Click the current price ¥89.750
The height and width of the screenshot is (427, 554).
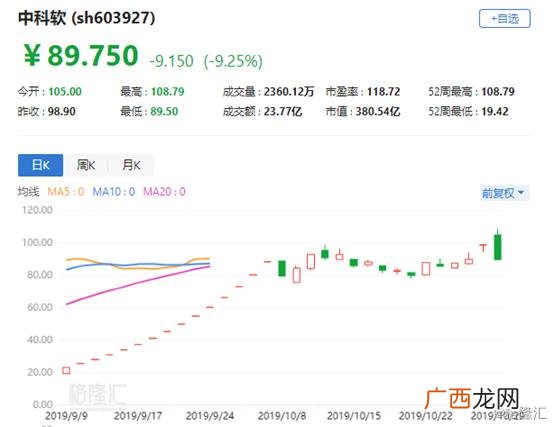(81, 56)
